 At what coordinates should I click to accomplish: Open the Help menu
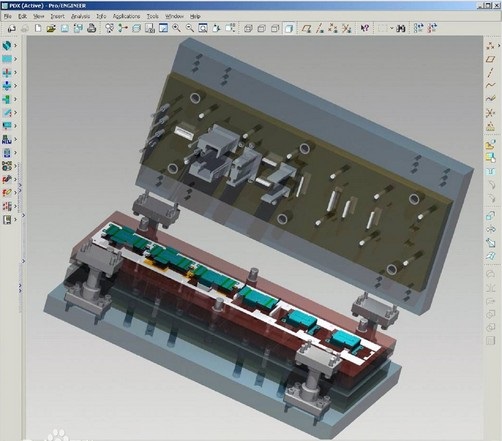click(x=195, y=16)
